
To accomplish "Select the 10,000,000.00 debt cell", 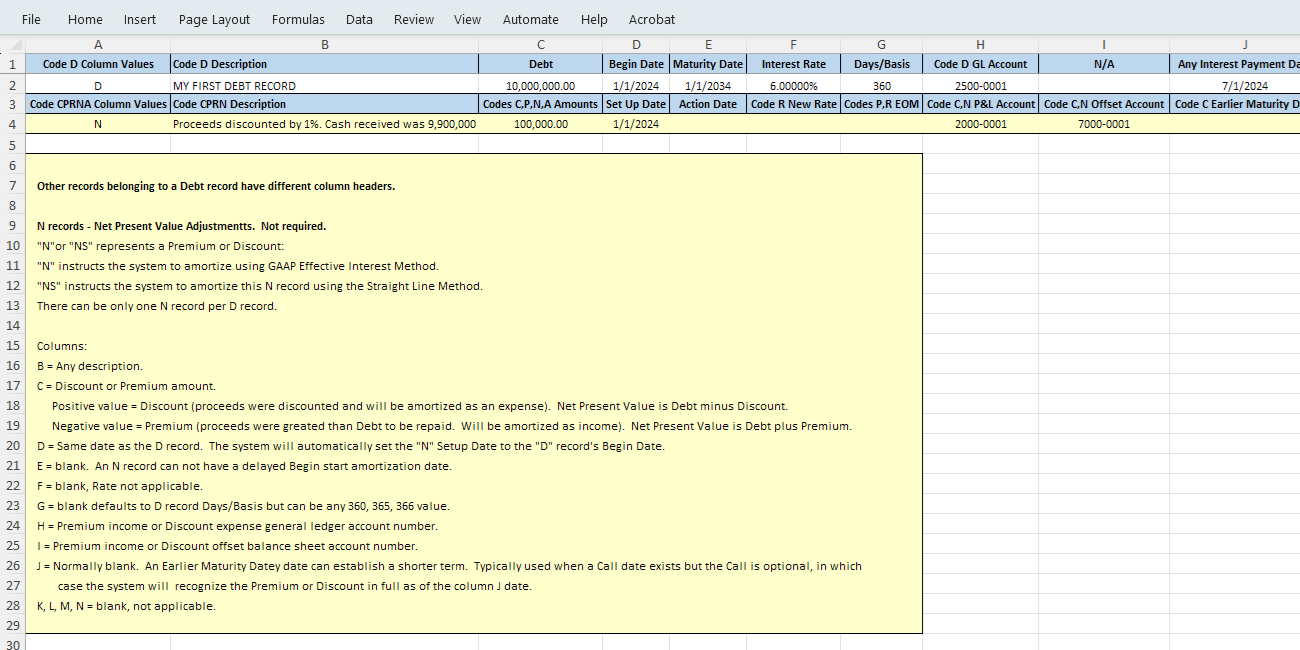I will pos(541,85).
